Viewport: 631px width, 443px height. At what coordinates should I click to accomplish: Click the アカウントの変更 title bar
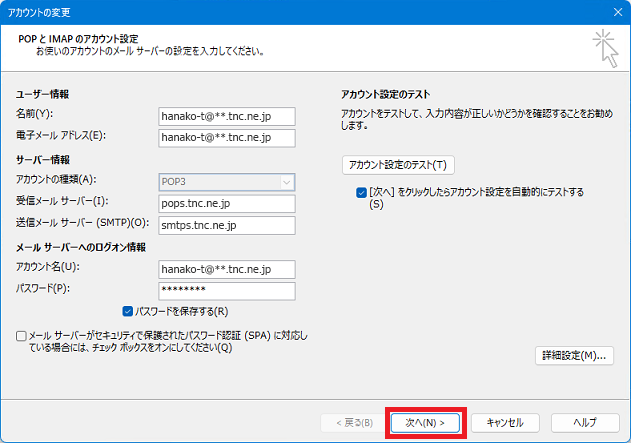(300, 12)
